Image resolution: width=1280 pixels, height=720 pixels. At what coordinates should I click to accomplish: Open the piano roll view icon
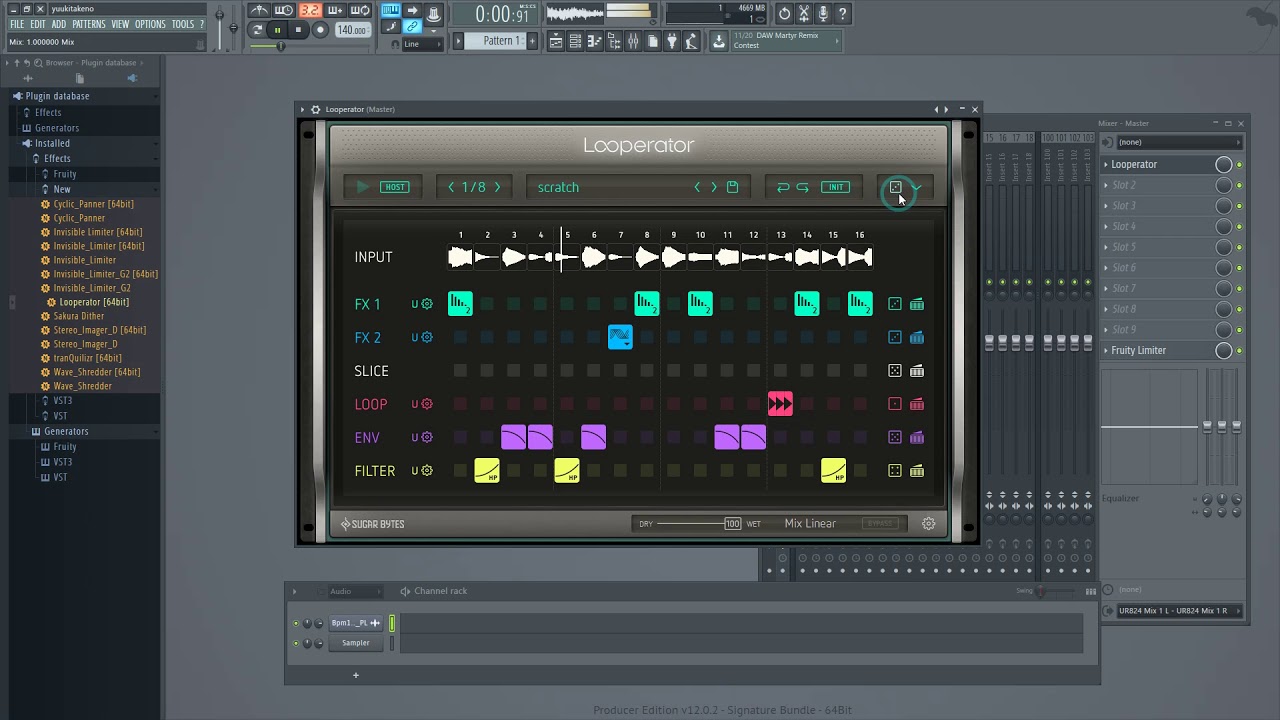(x=594, y=41)
